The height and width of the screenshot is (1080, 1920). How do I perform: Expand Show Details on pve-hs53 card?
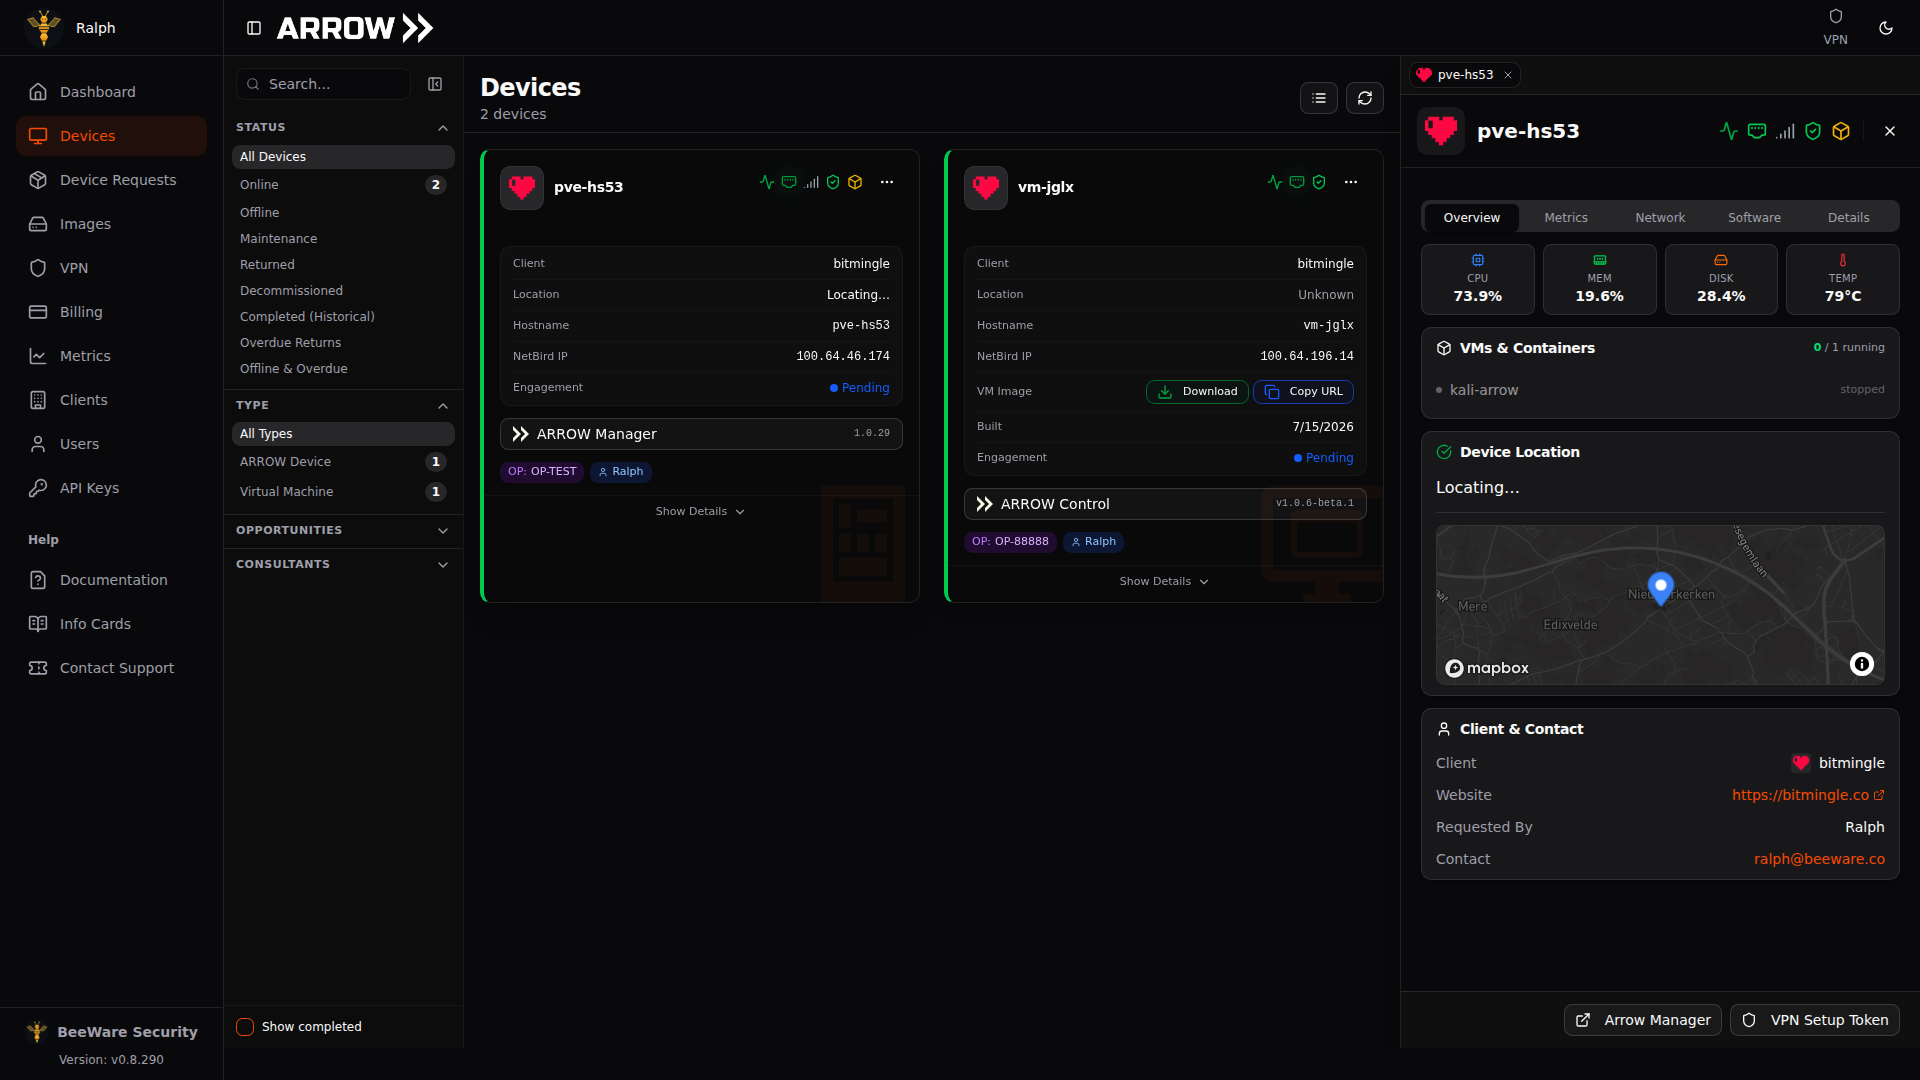coord(700,511)
